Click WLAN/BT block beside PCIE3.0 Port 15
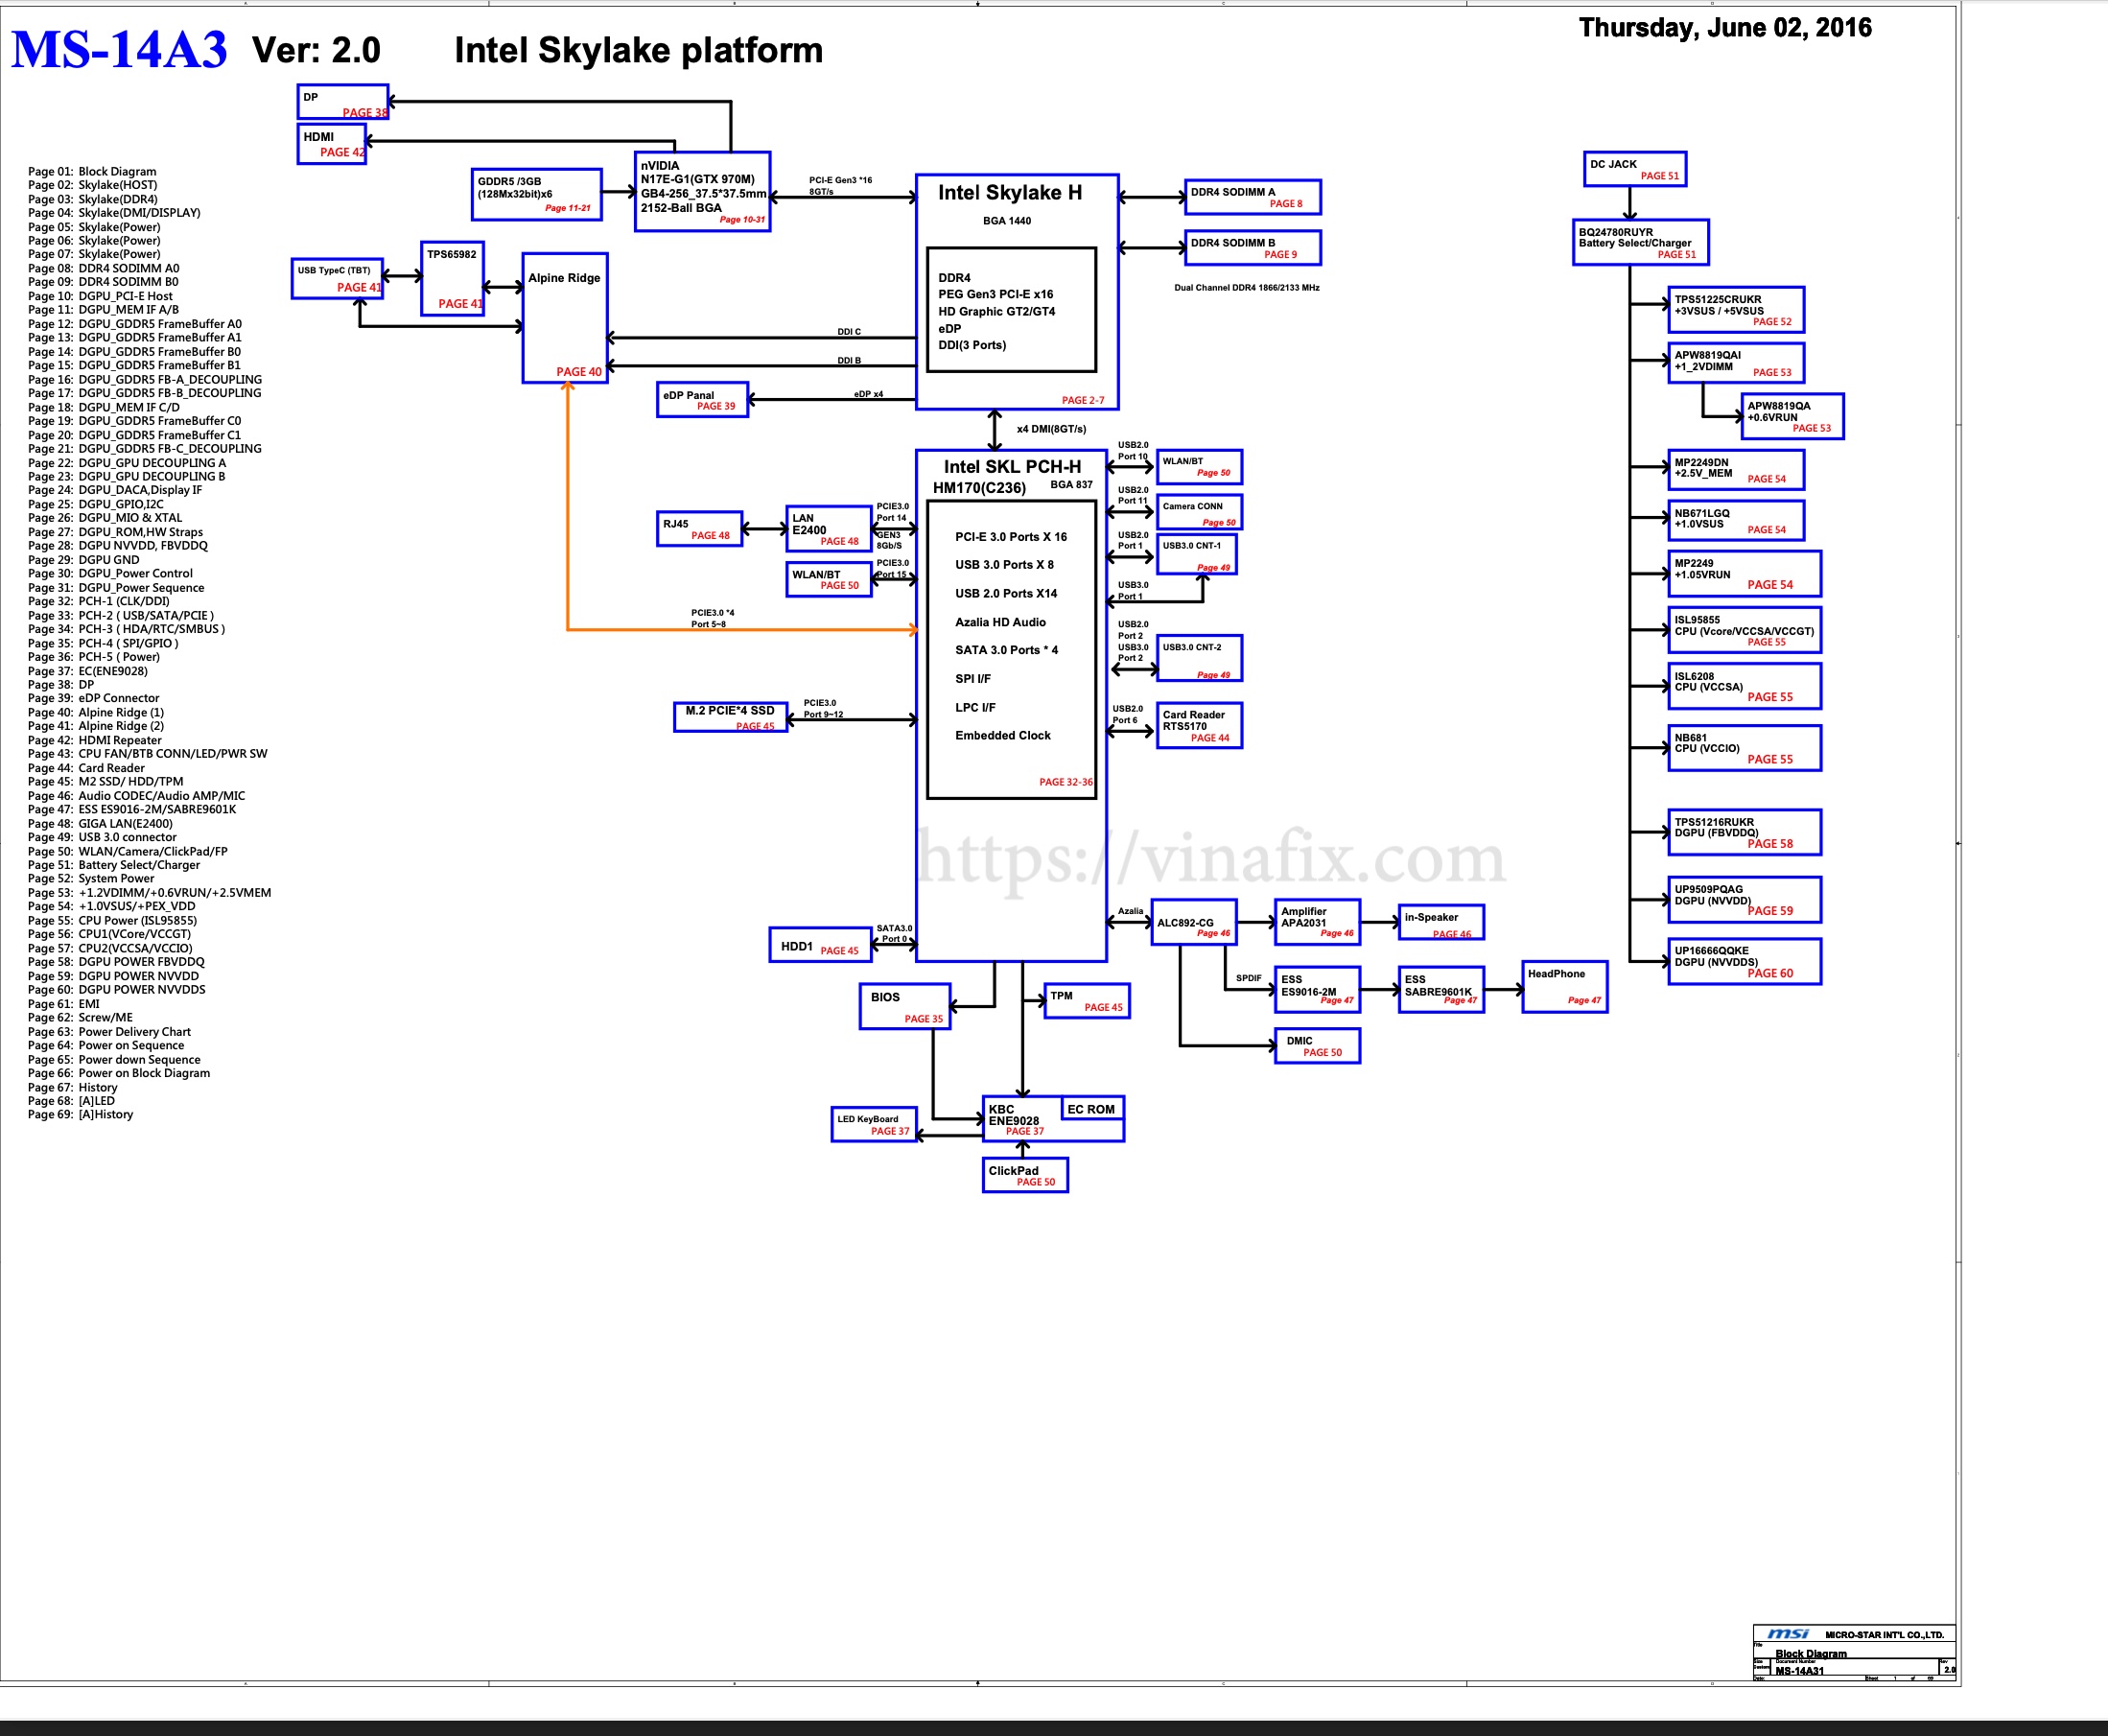 (x=829, y=580)
